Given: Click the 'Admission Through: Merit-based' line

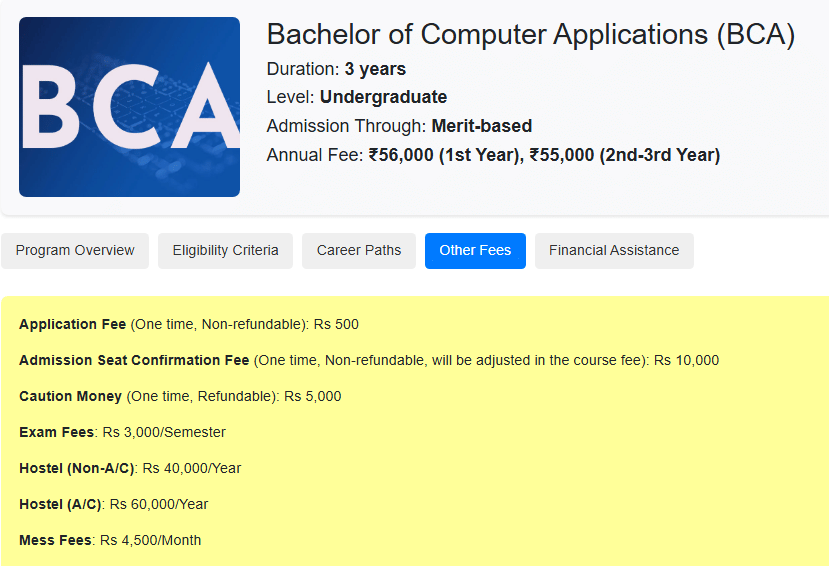Looking at the screenshot, I should [x=399, y=126].
